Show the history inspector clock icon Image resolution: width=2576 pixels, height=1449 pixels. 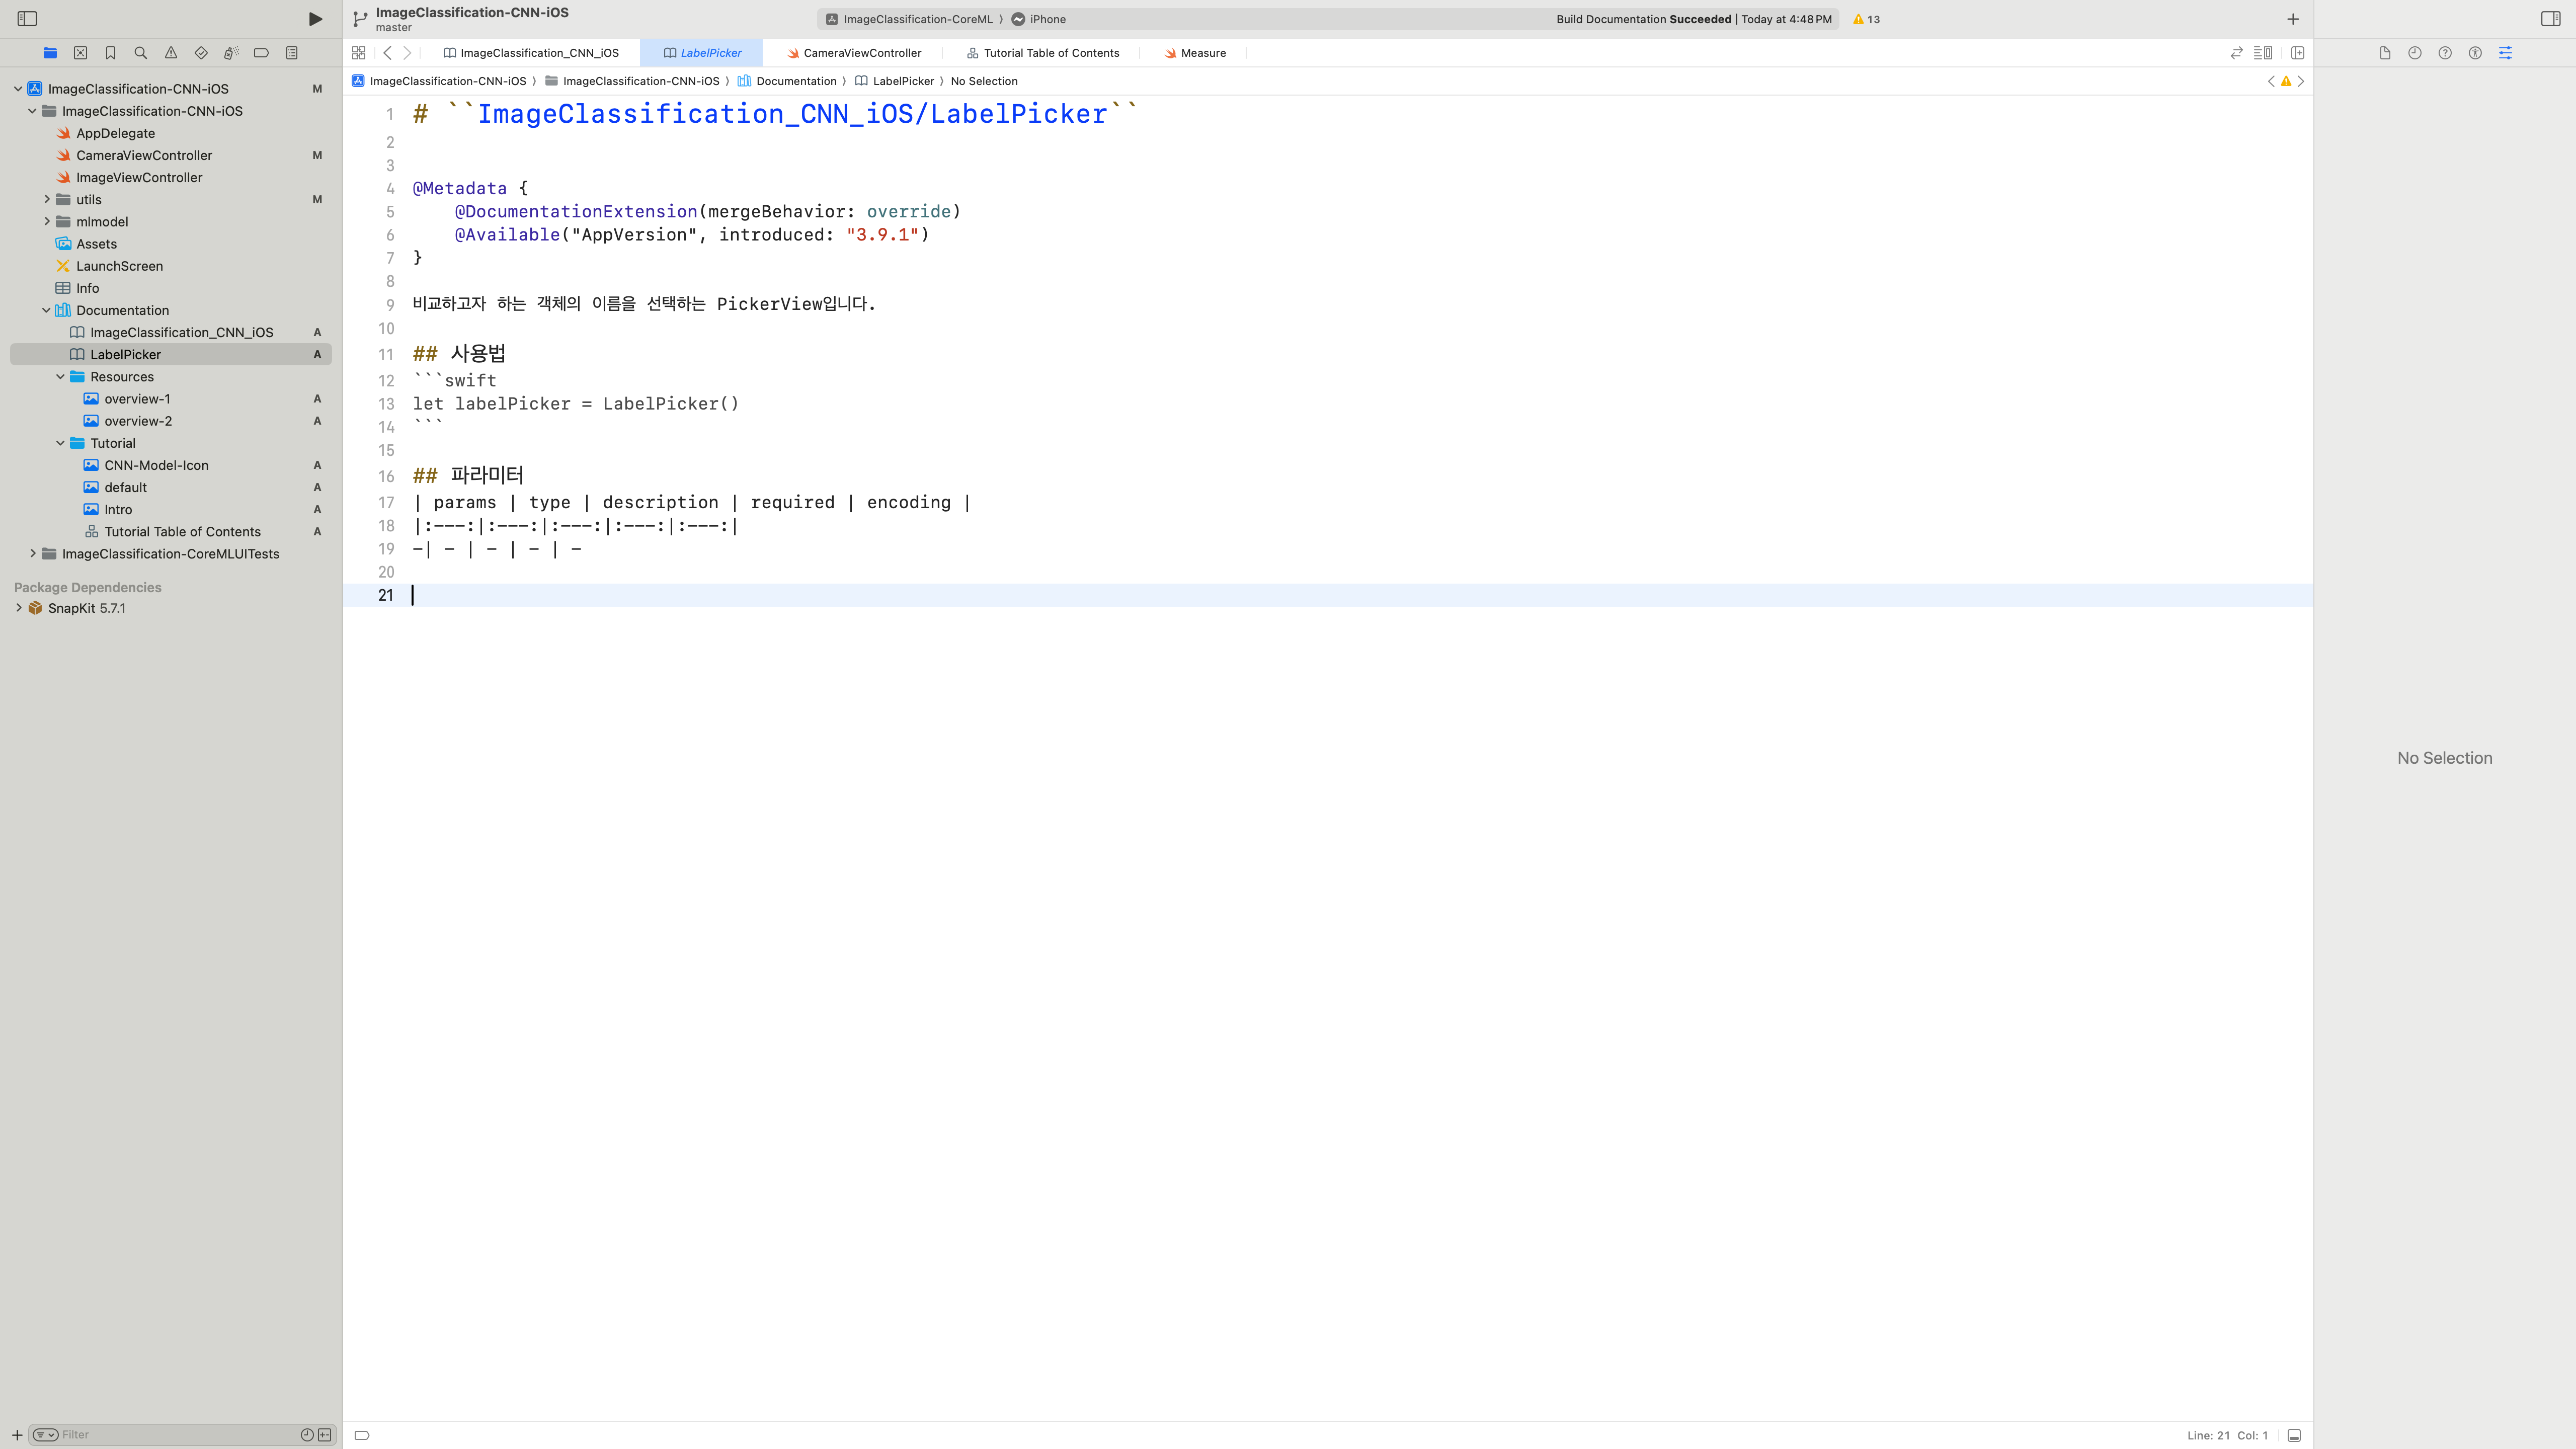[2415, 53]
